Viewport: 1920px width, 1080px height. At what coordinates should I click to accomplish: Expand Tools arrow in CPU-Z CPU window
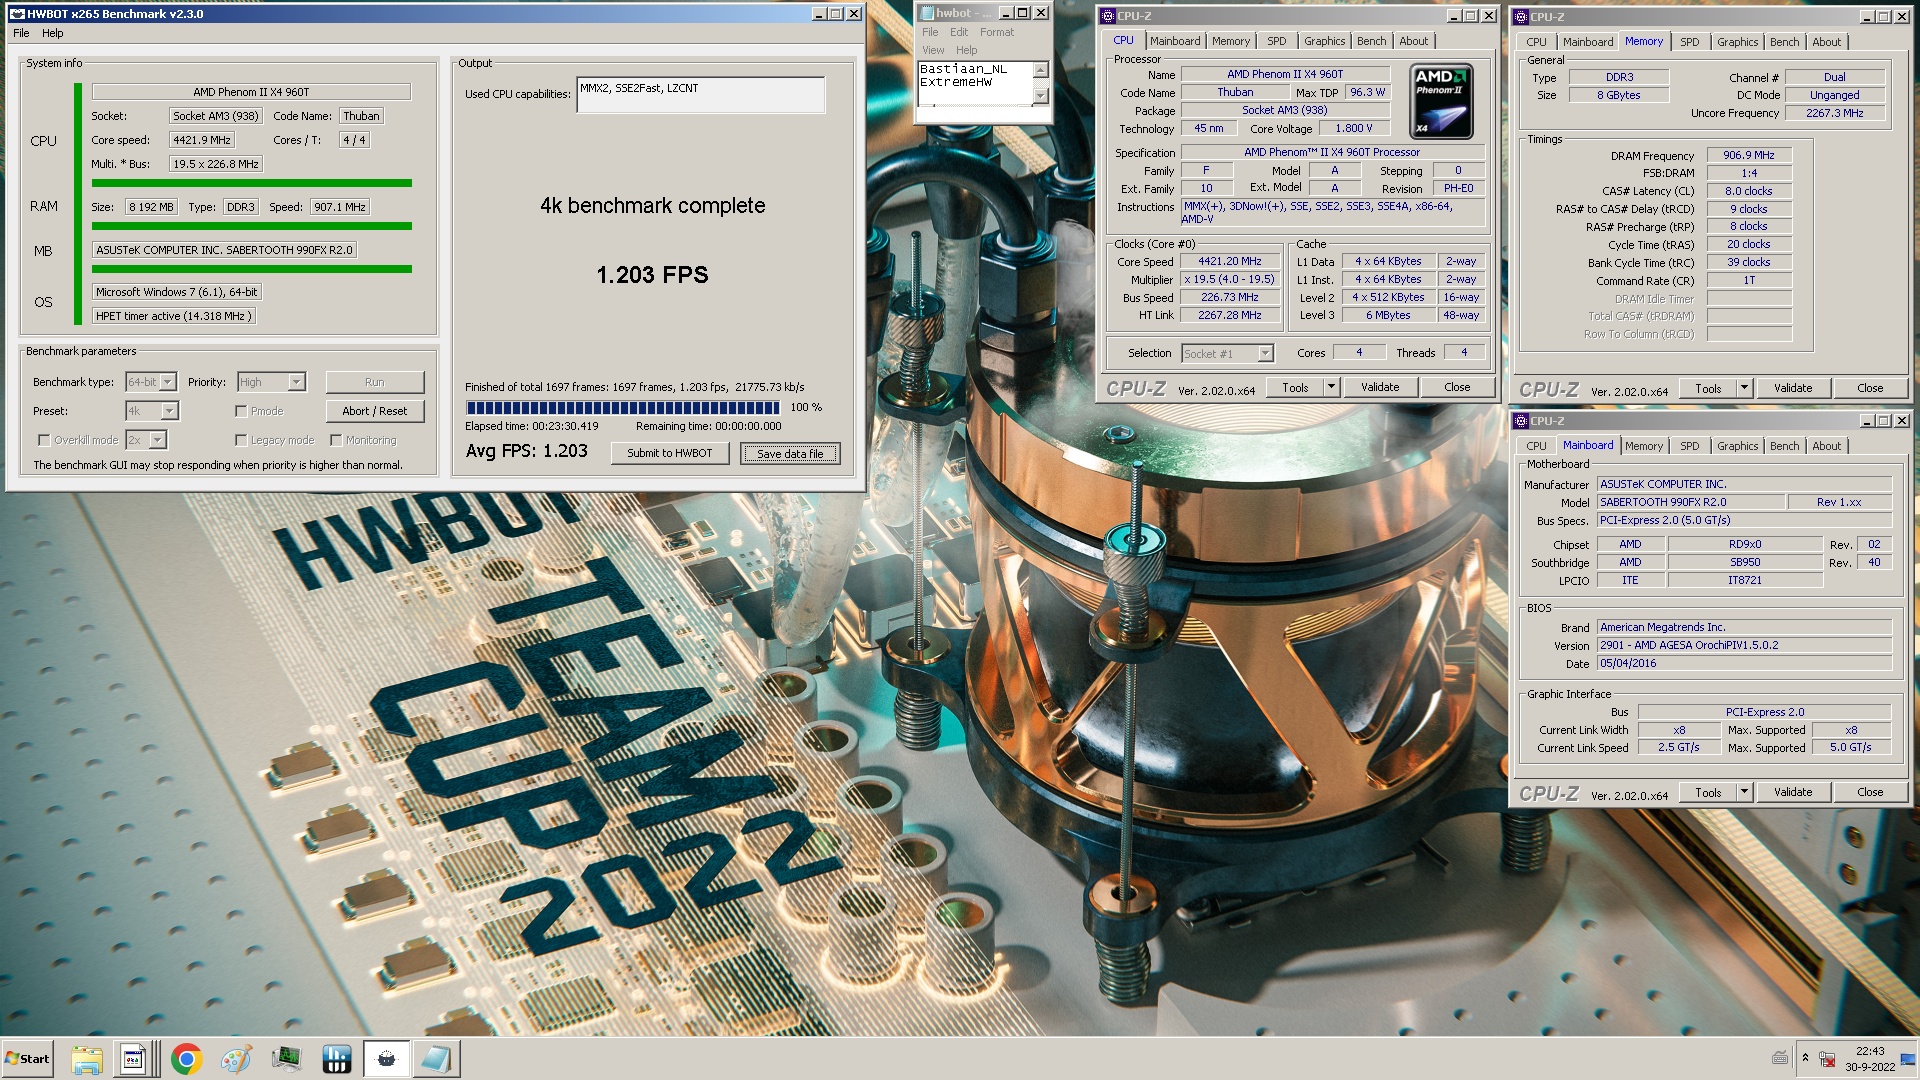click(x=1331, y=387)
